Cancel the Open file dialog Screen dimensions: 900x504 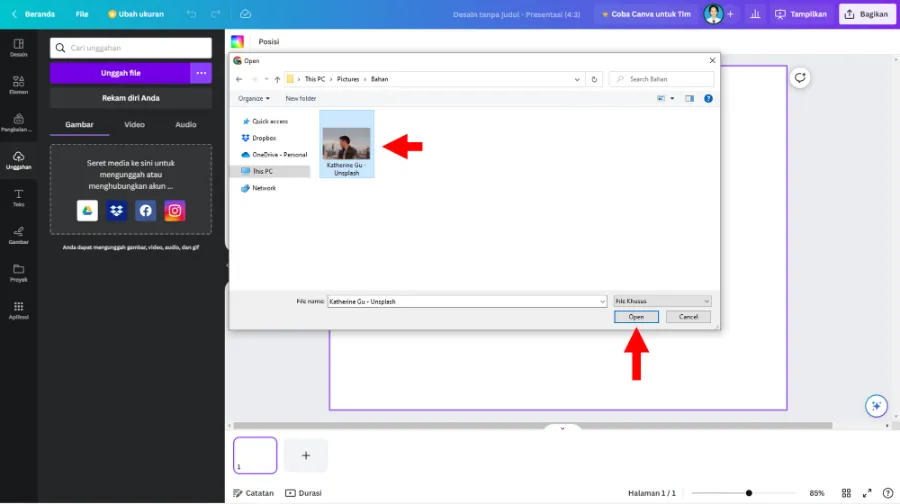[688, 317]
